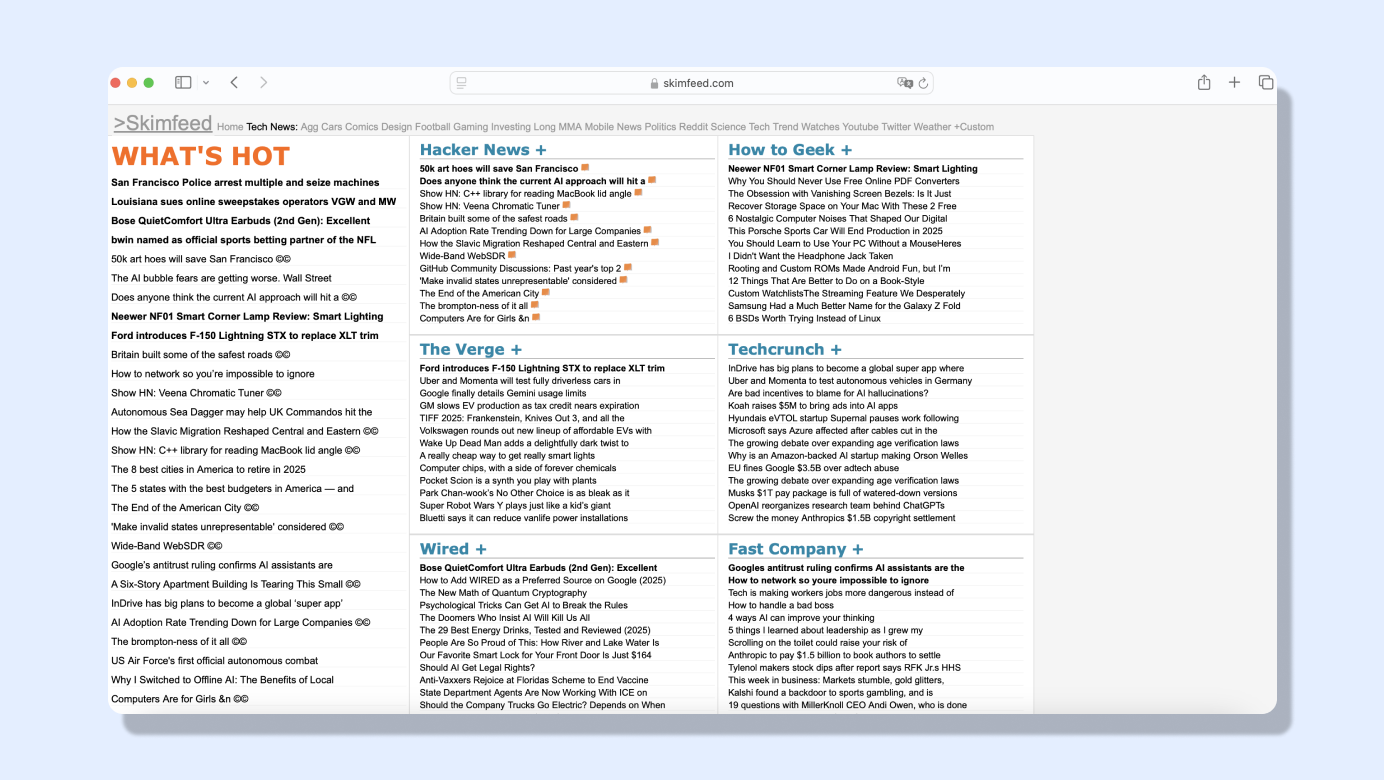Screen dimensions: 1384x780
Task: Read 'EU fines Google $3.5B over adtech abuse'
Action: (814, 468)
